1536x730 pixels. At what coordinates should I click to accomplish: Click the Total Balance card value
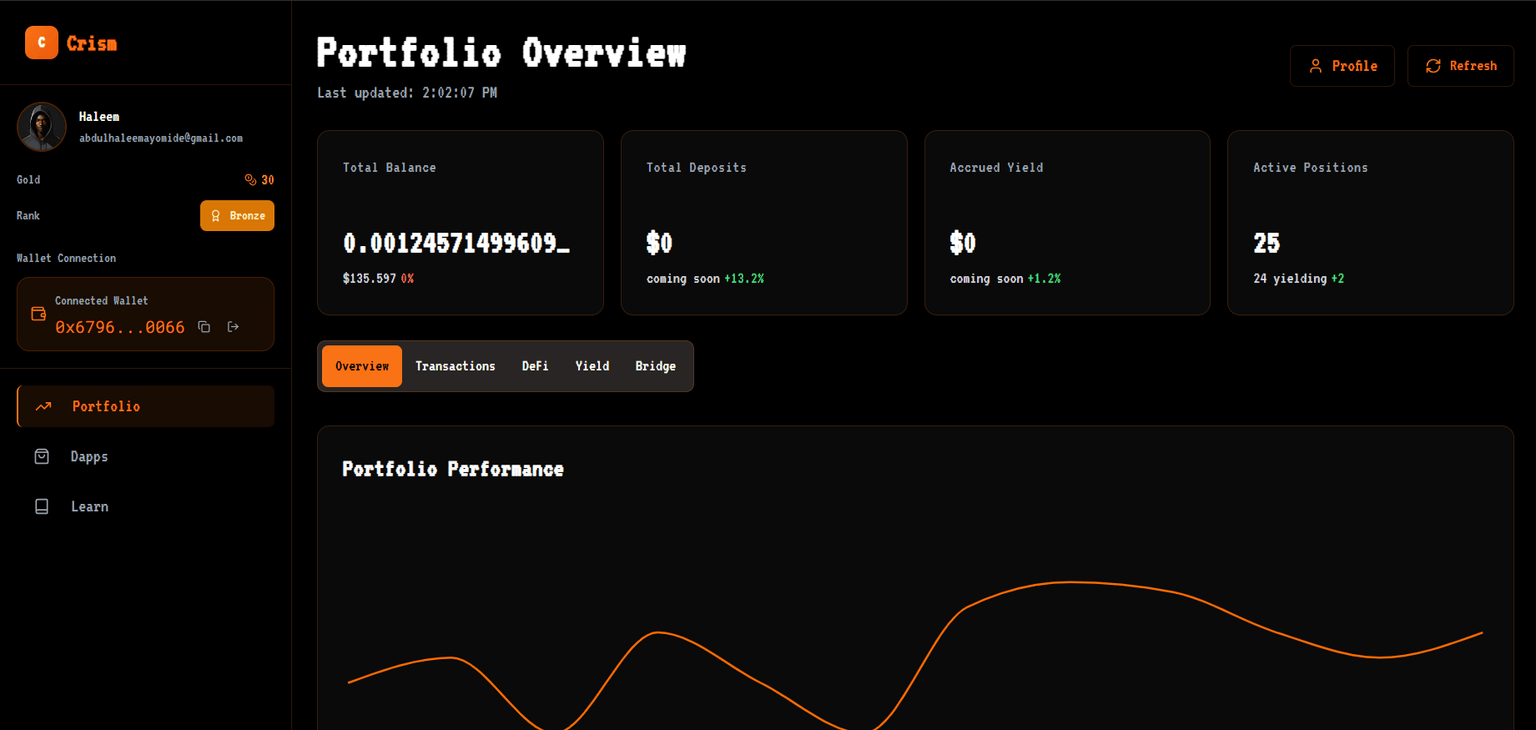click(x=456, y=243)
